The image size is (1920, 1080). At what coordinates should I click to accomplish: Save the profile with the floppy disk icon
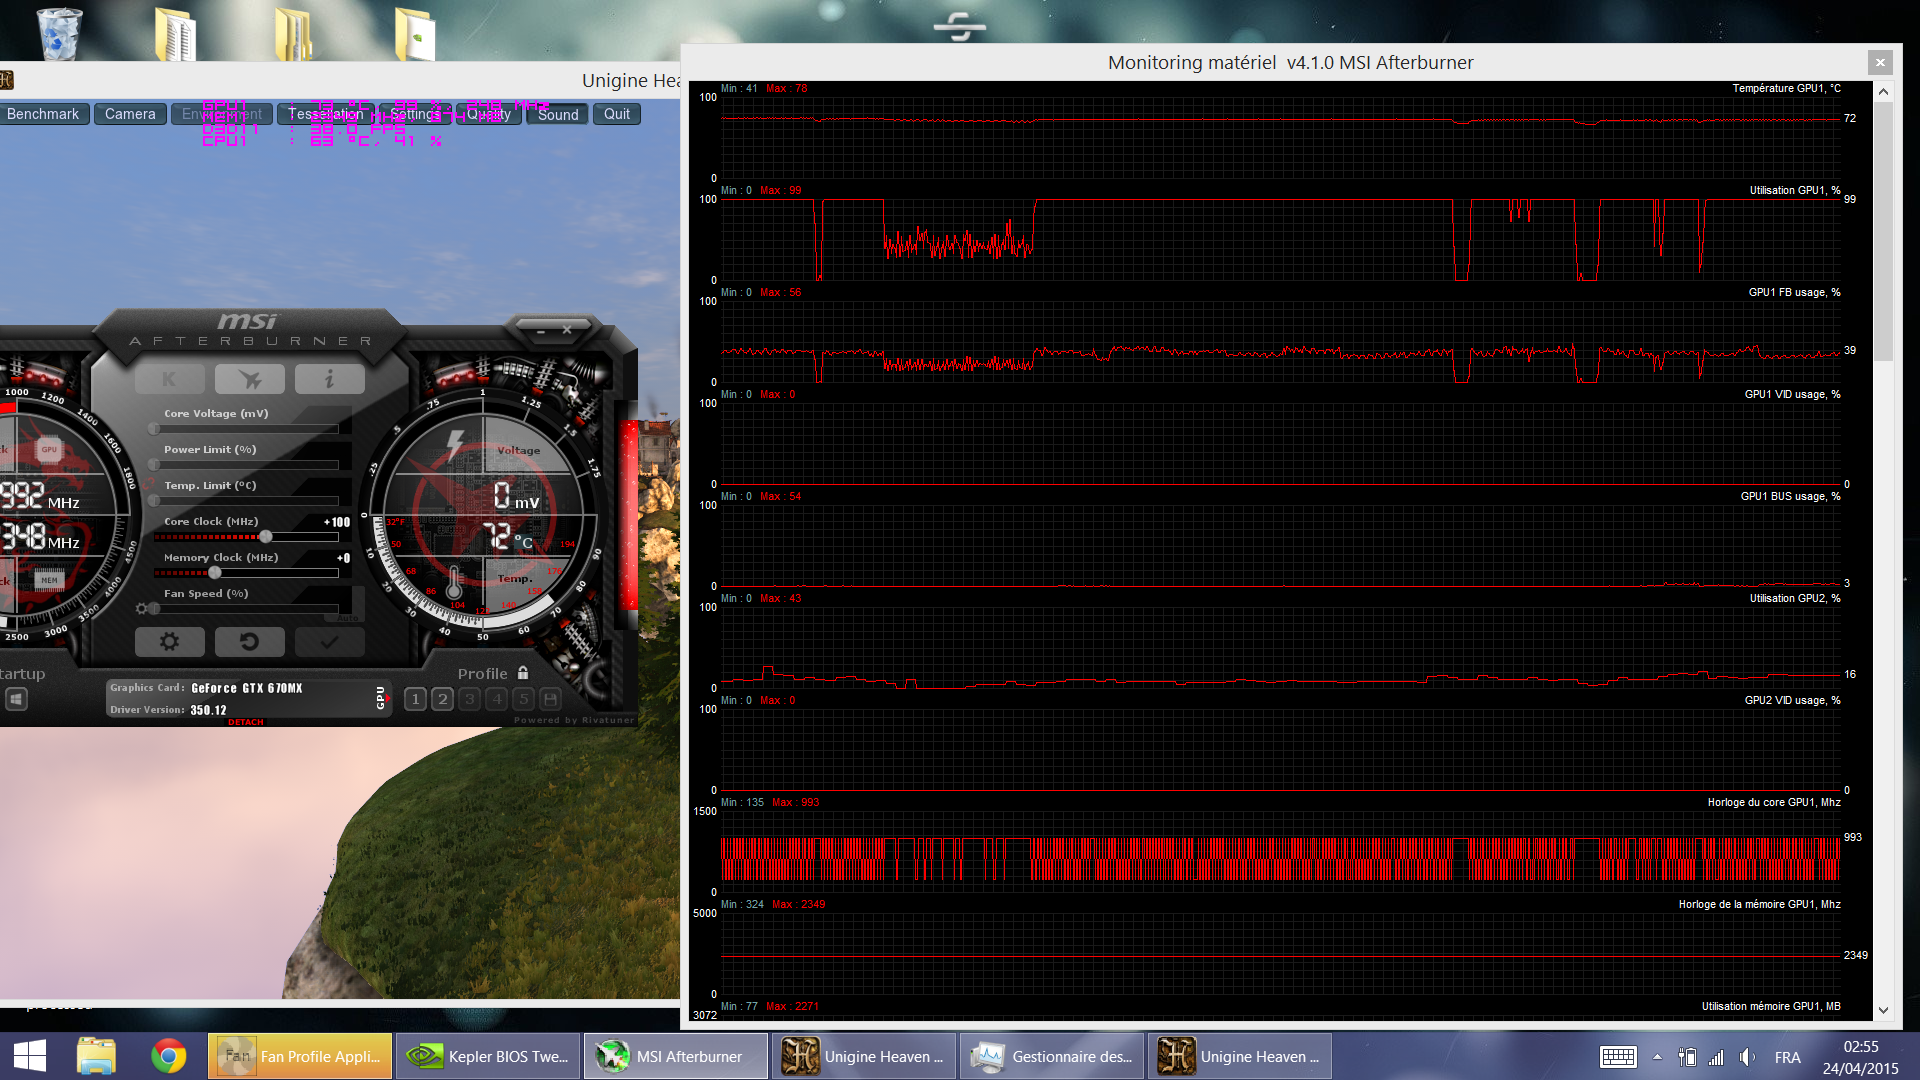click(x=551, y=699)
